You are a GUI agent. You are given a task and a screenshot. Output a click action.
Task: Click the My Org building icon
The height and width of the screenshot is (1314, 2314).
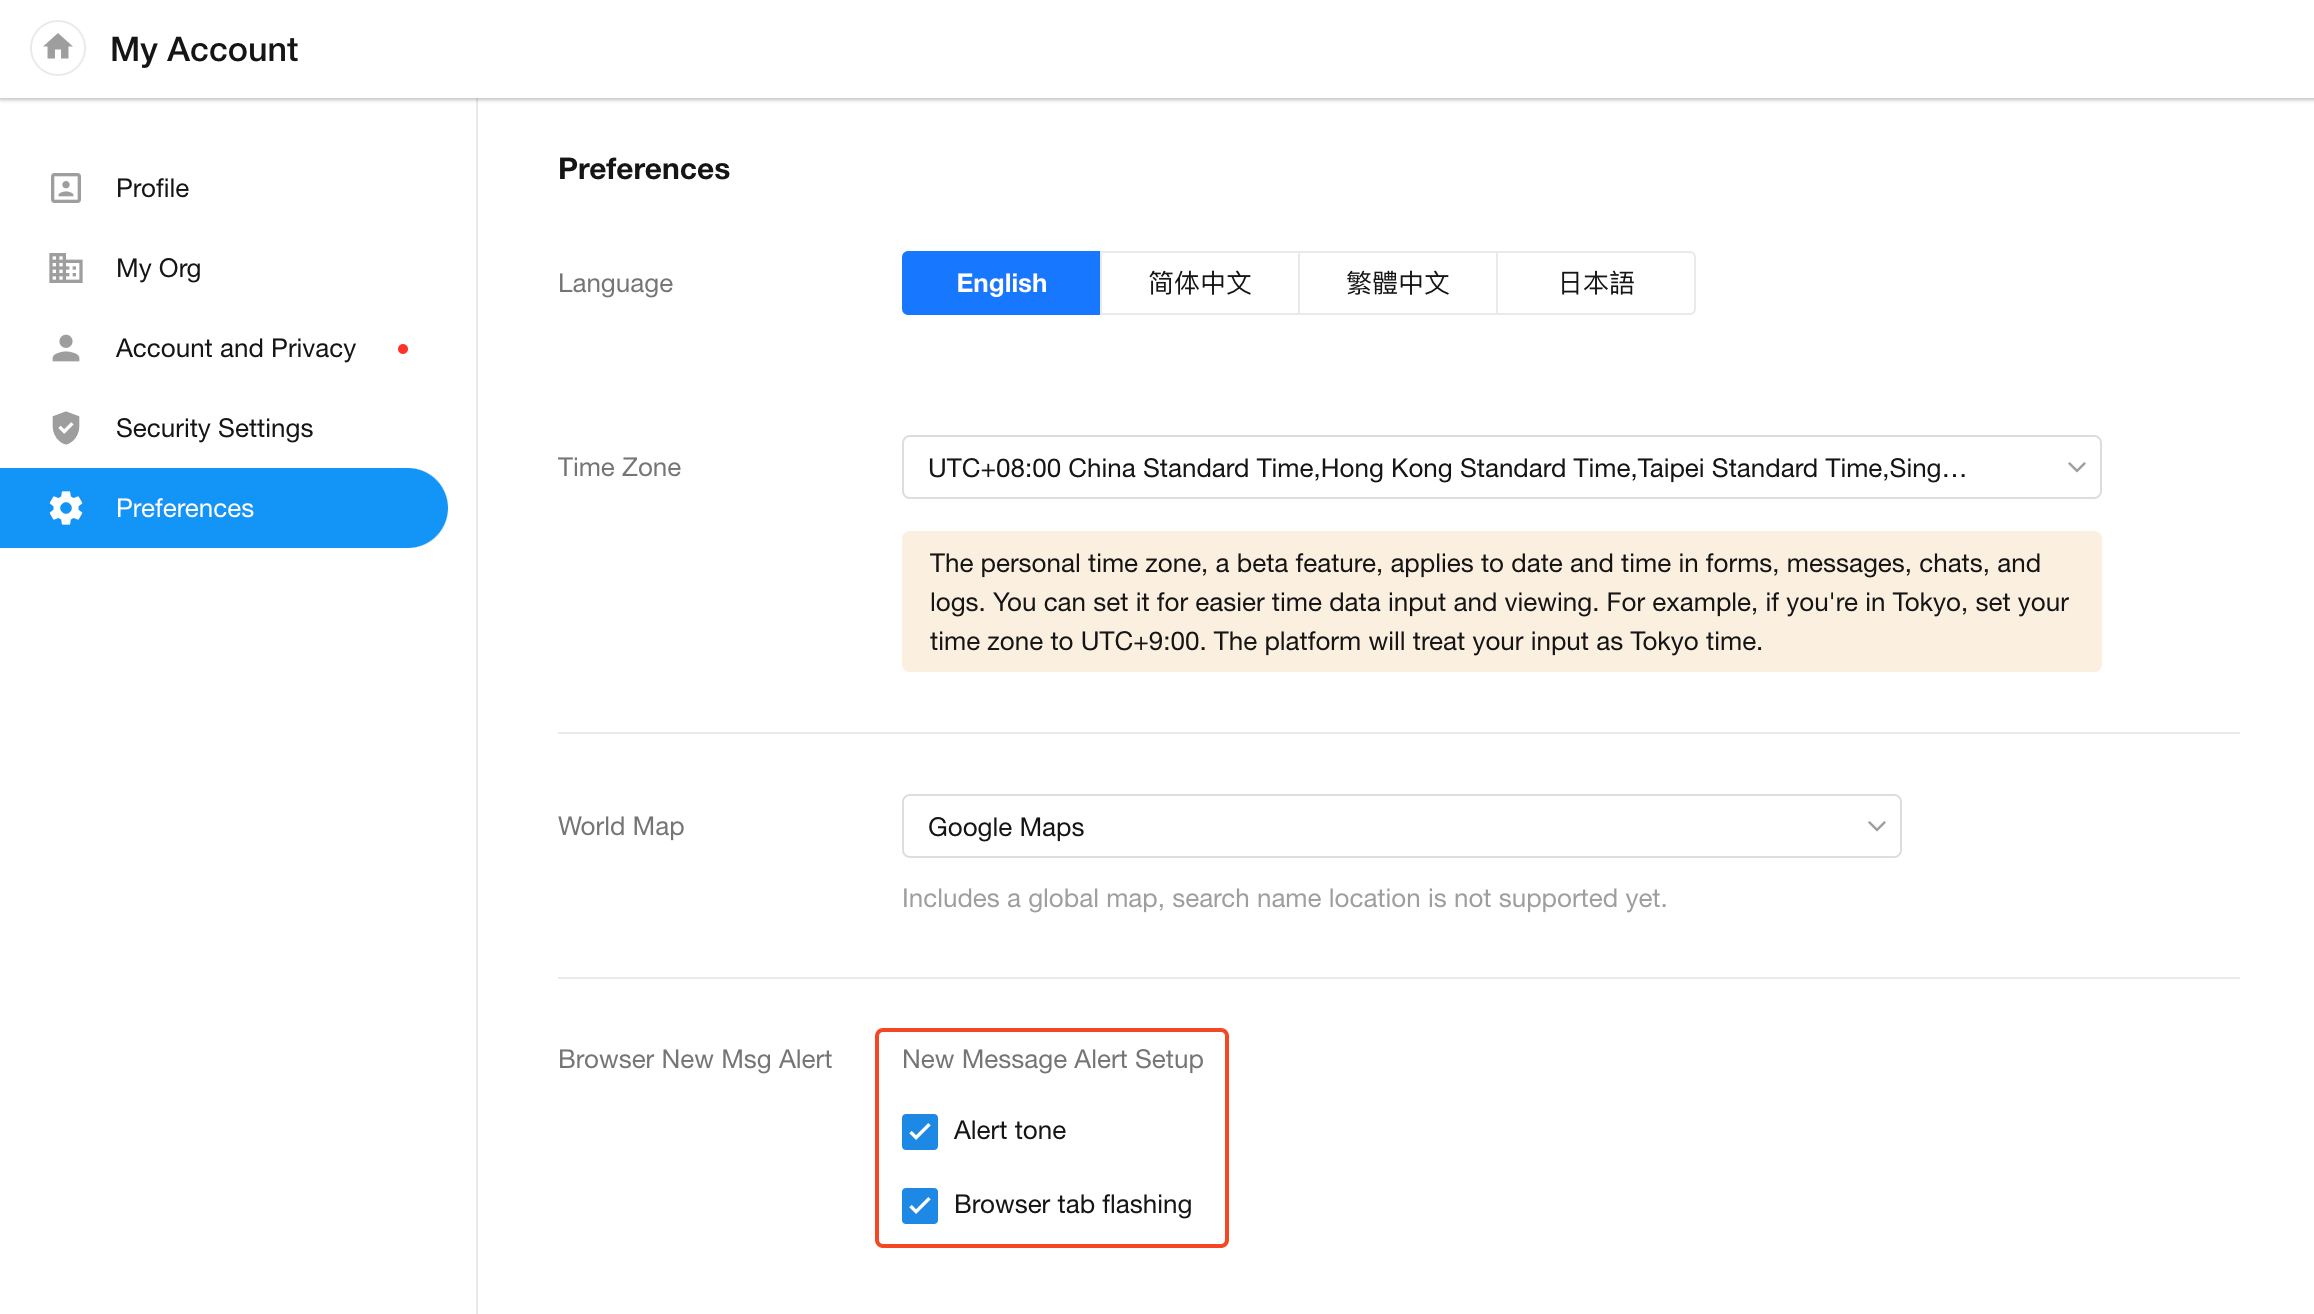point(66,268)
